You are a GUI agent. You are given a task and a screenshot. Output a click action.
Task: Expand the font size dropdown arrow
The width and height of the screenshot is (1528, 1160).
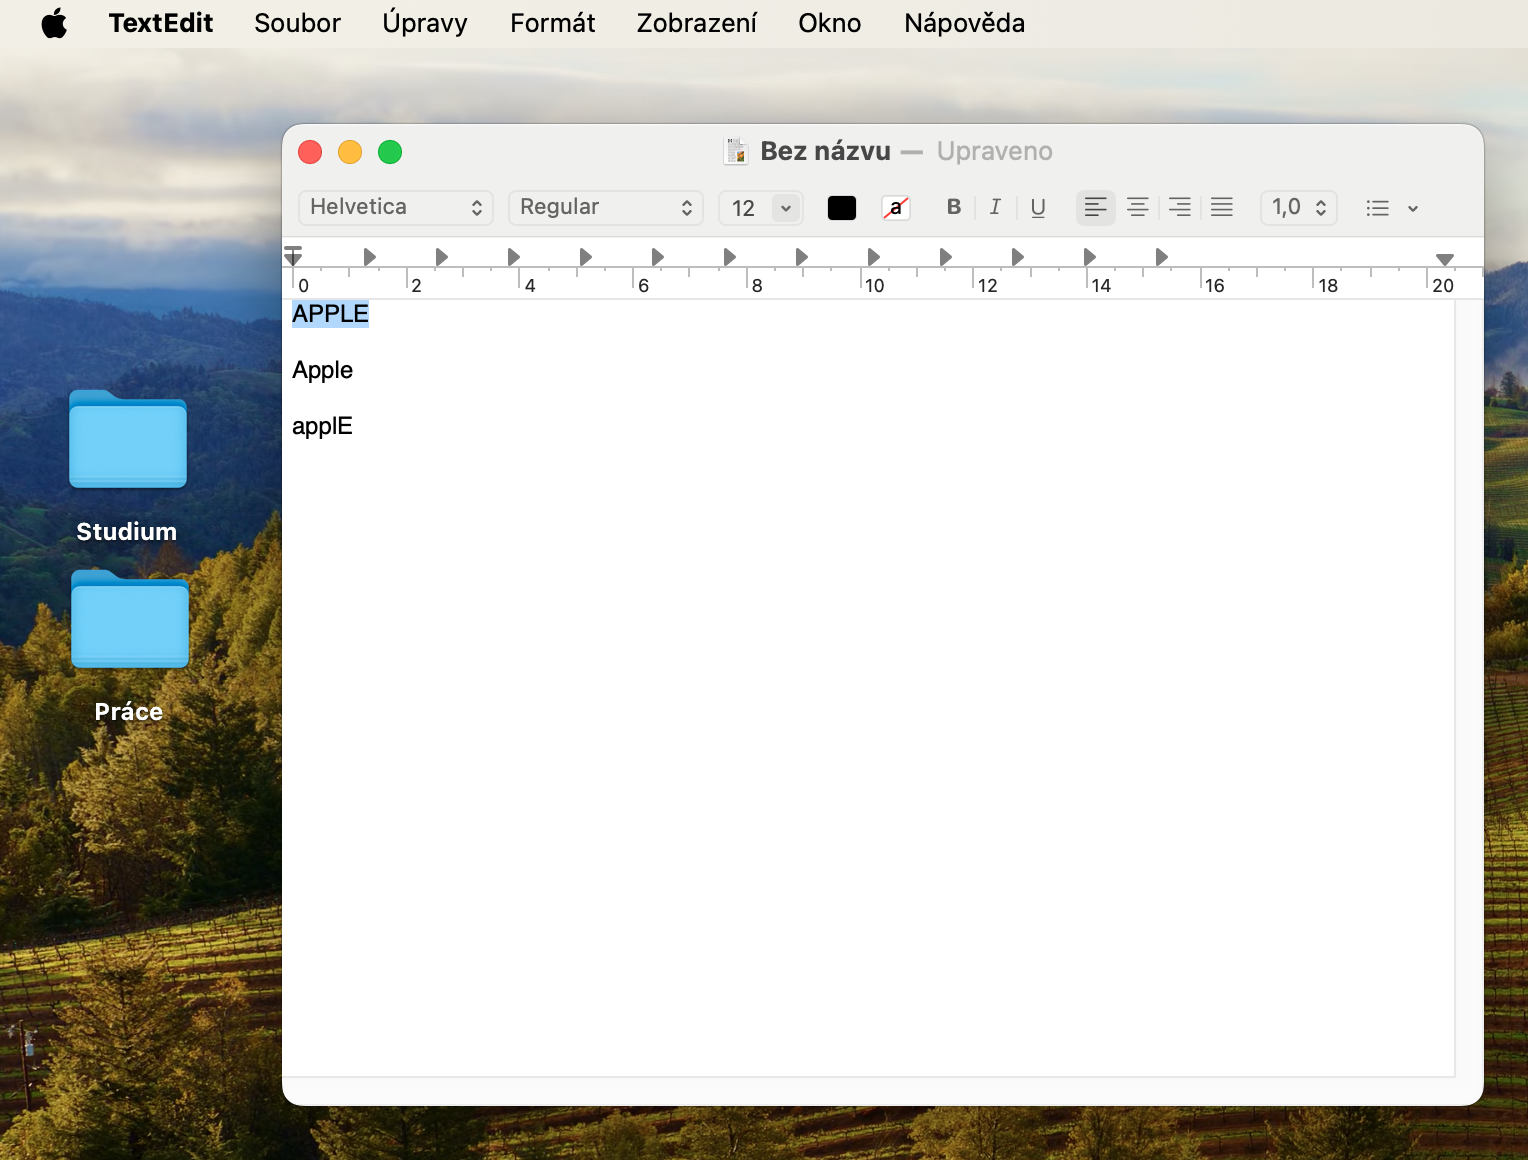pyautogui.click(x=786, y=208)
